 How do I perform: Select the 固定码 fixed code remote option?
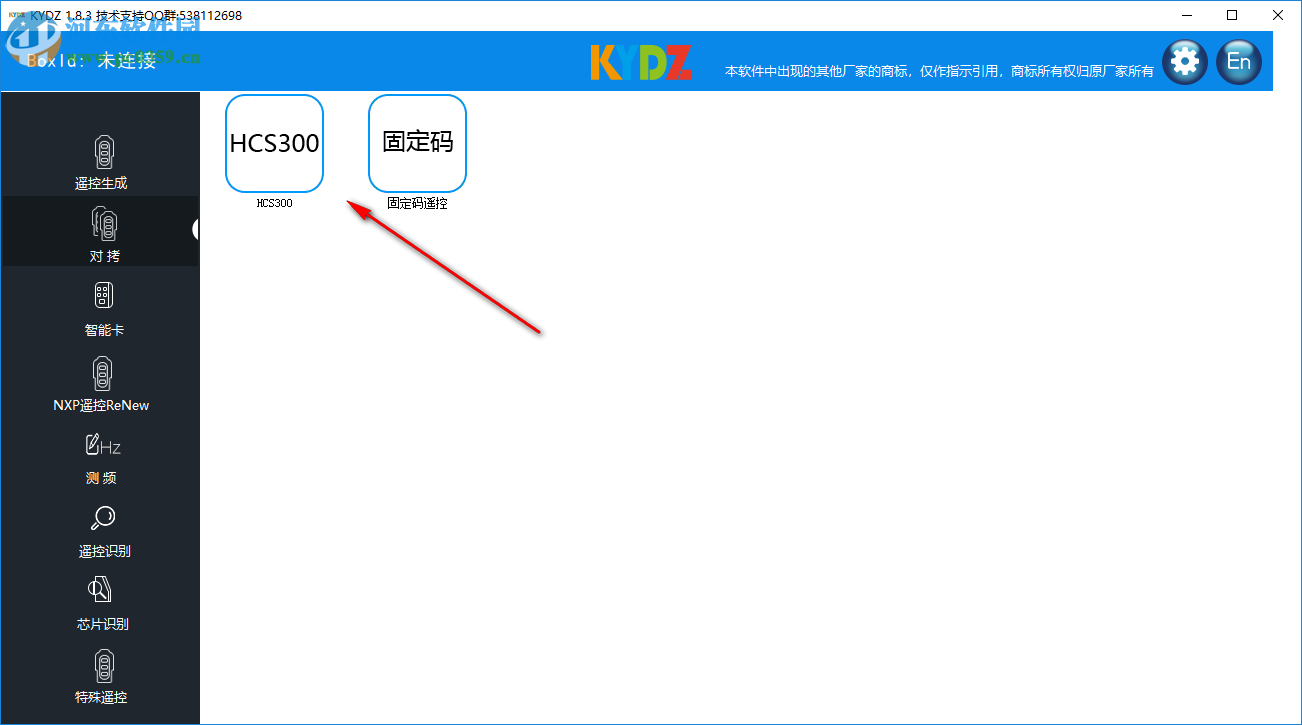(x=417, y=143)
